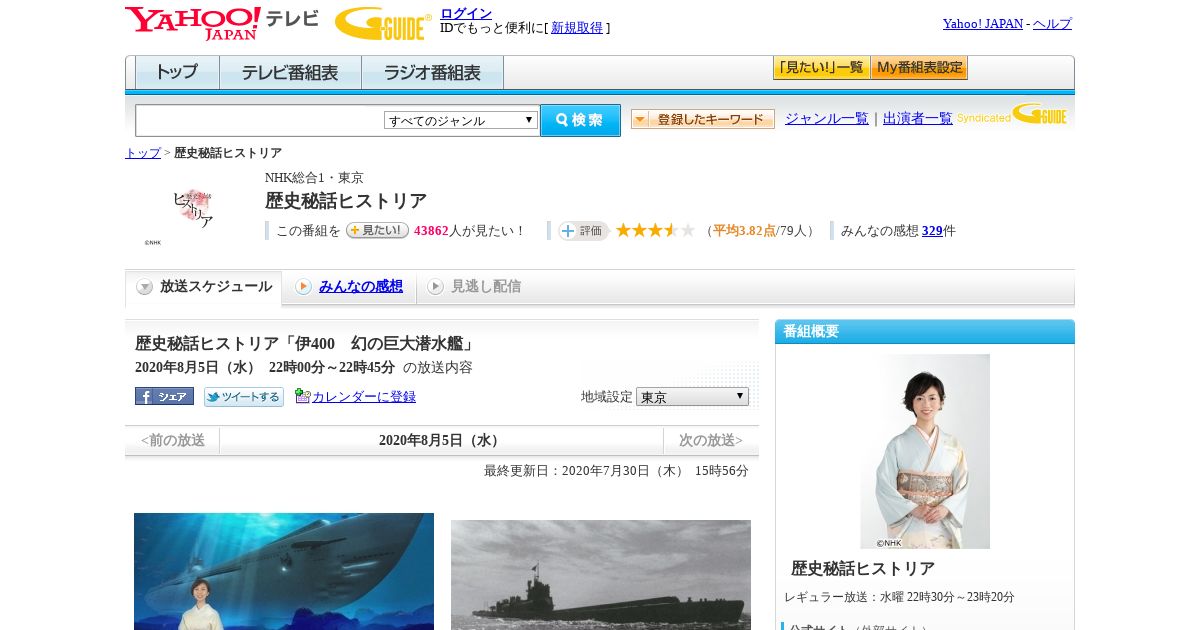This screenshot has width=1200, height=630.
Task: Click the NHK総合1・東京 channel text
Action: [314, 177]
